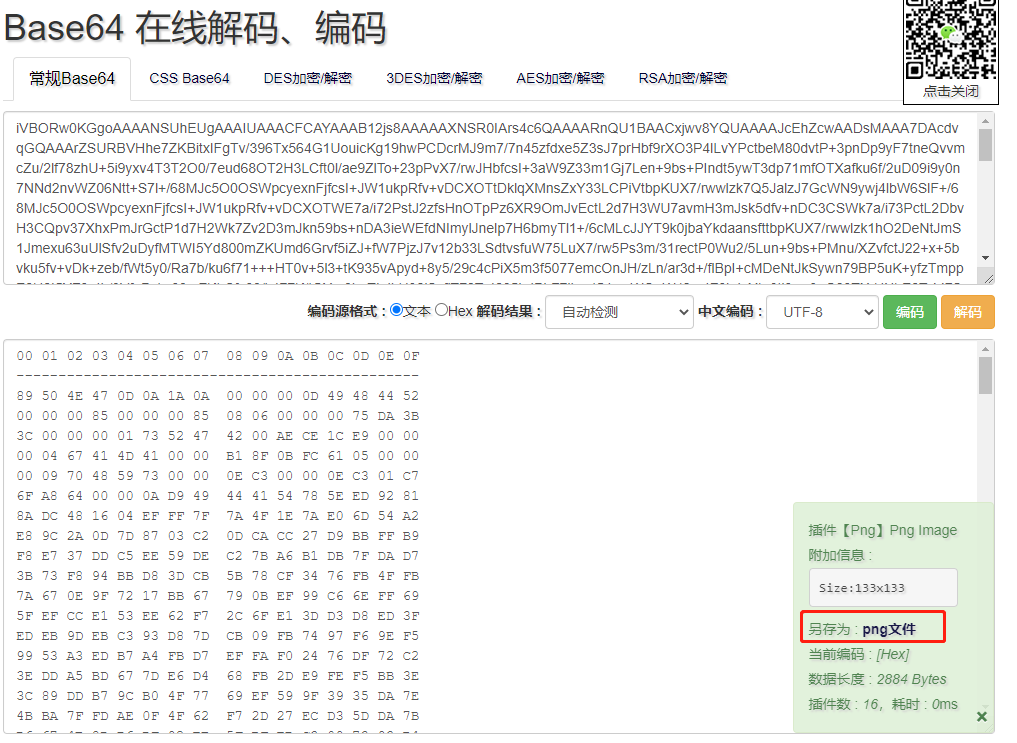Viewport: 1017px width, 743px height.
Task: Click the orange 解码 button
Action: [x=967, y=312]
